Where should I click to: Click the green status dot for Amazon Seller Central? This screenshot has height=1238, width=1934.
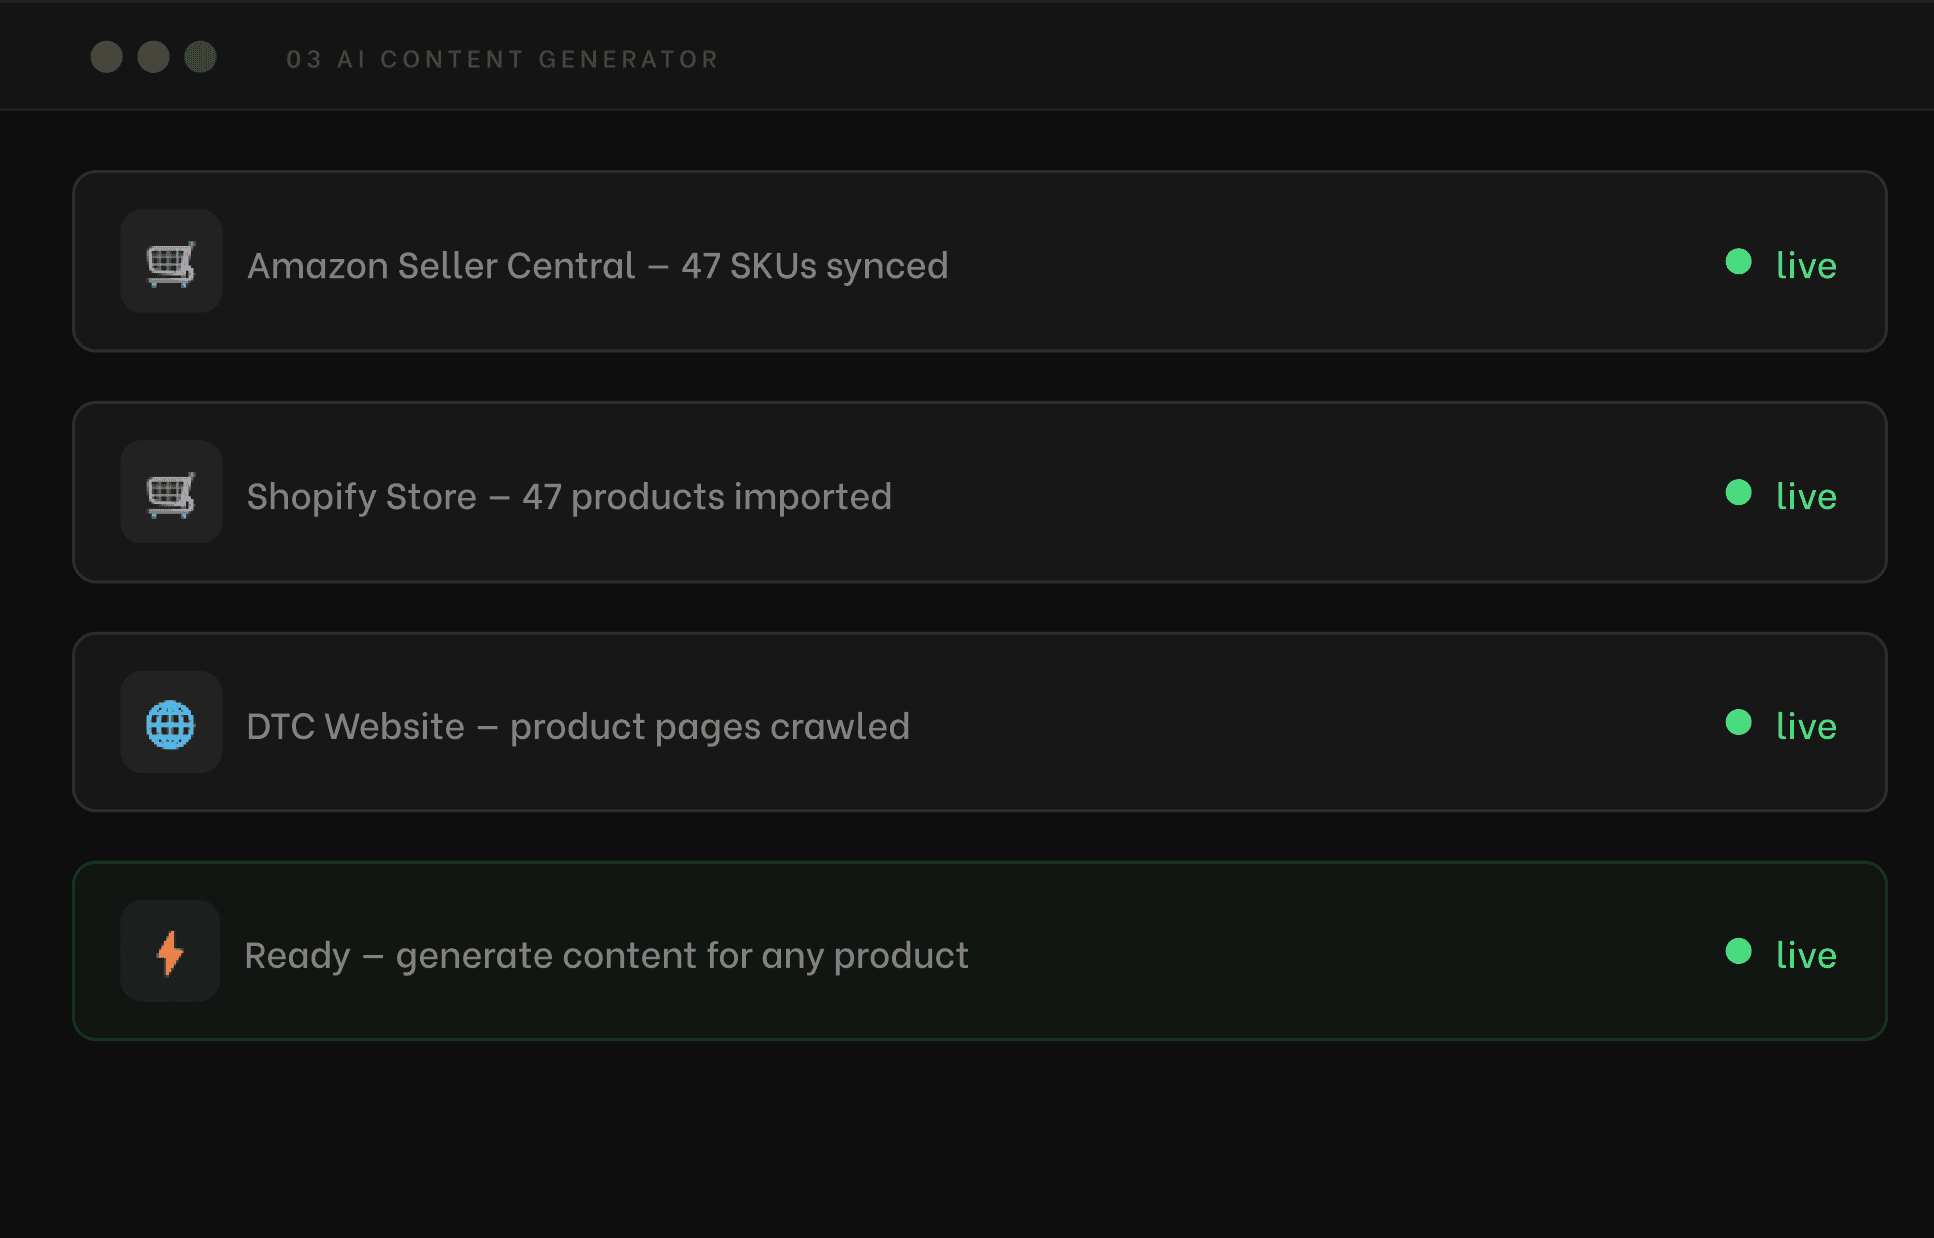point(1739,262)
